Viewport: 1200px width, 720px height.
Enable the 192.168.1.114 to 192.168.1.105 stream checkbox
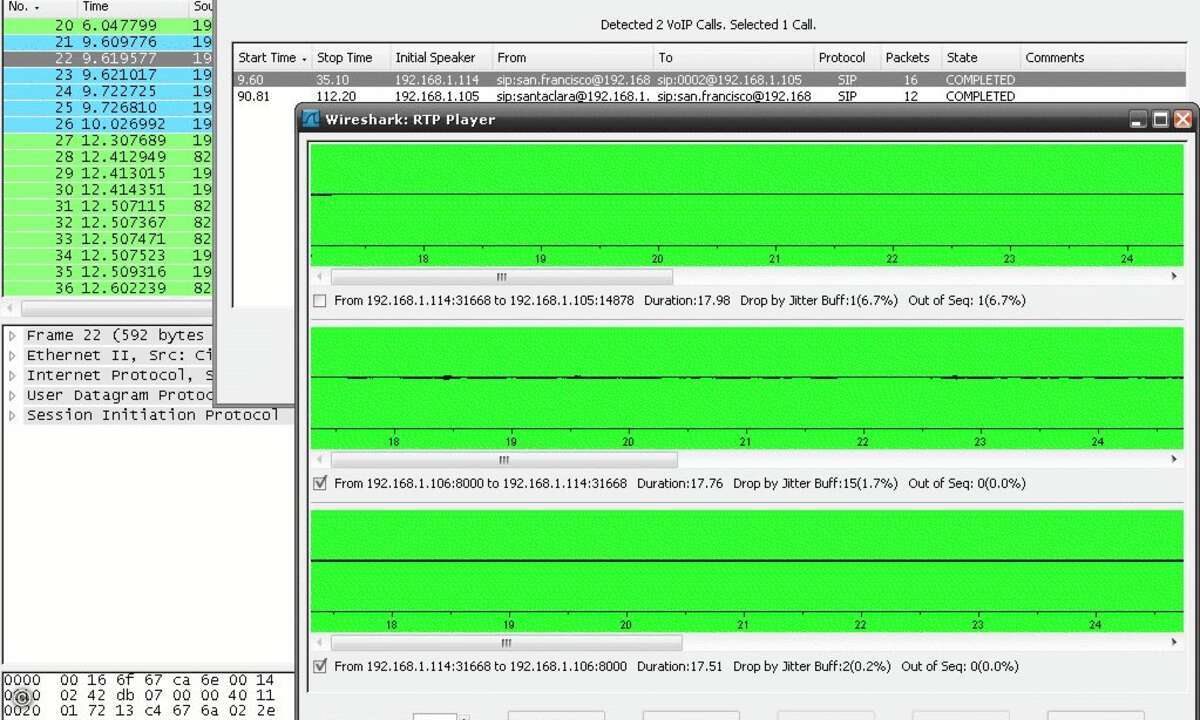coord(320,301)
